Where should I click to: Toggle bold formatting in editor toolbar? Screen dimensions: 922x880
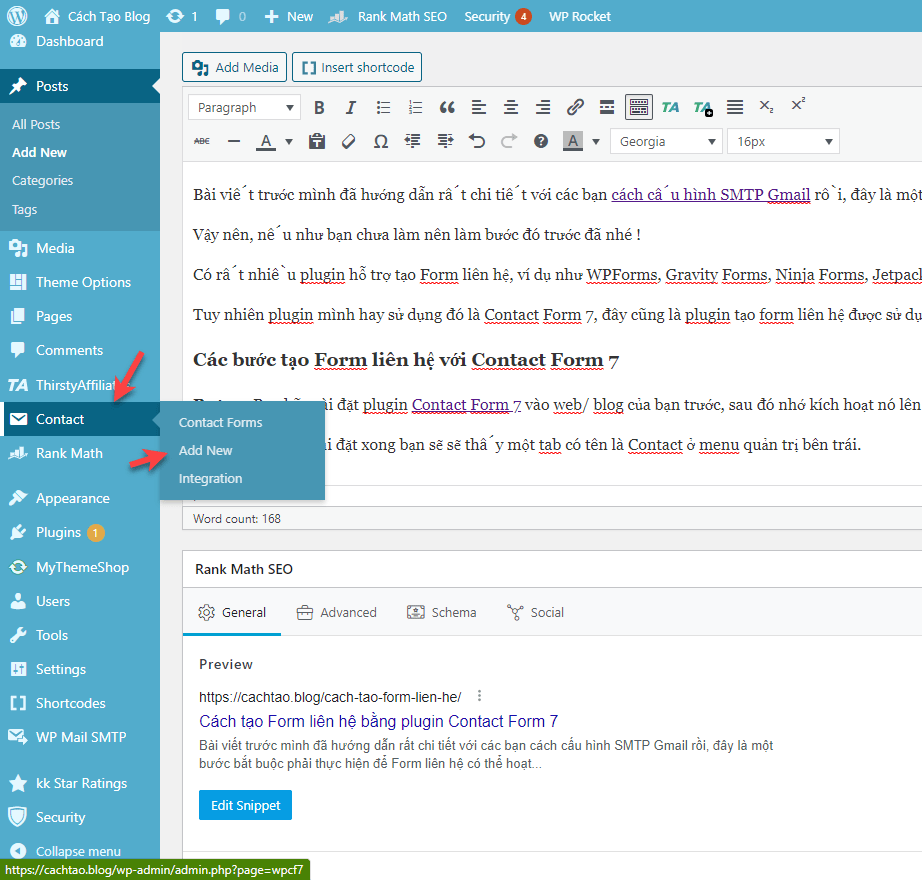click(x=319, y=108)
